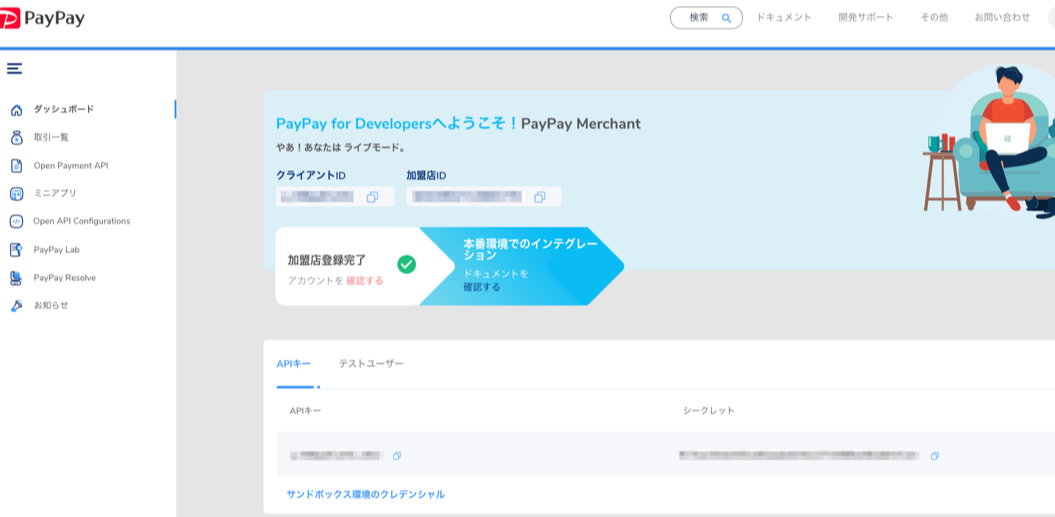Copy the 加盟店ID value

point(540,197)
